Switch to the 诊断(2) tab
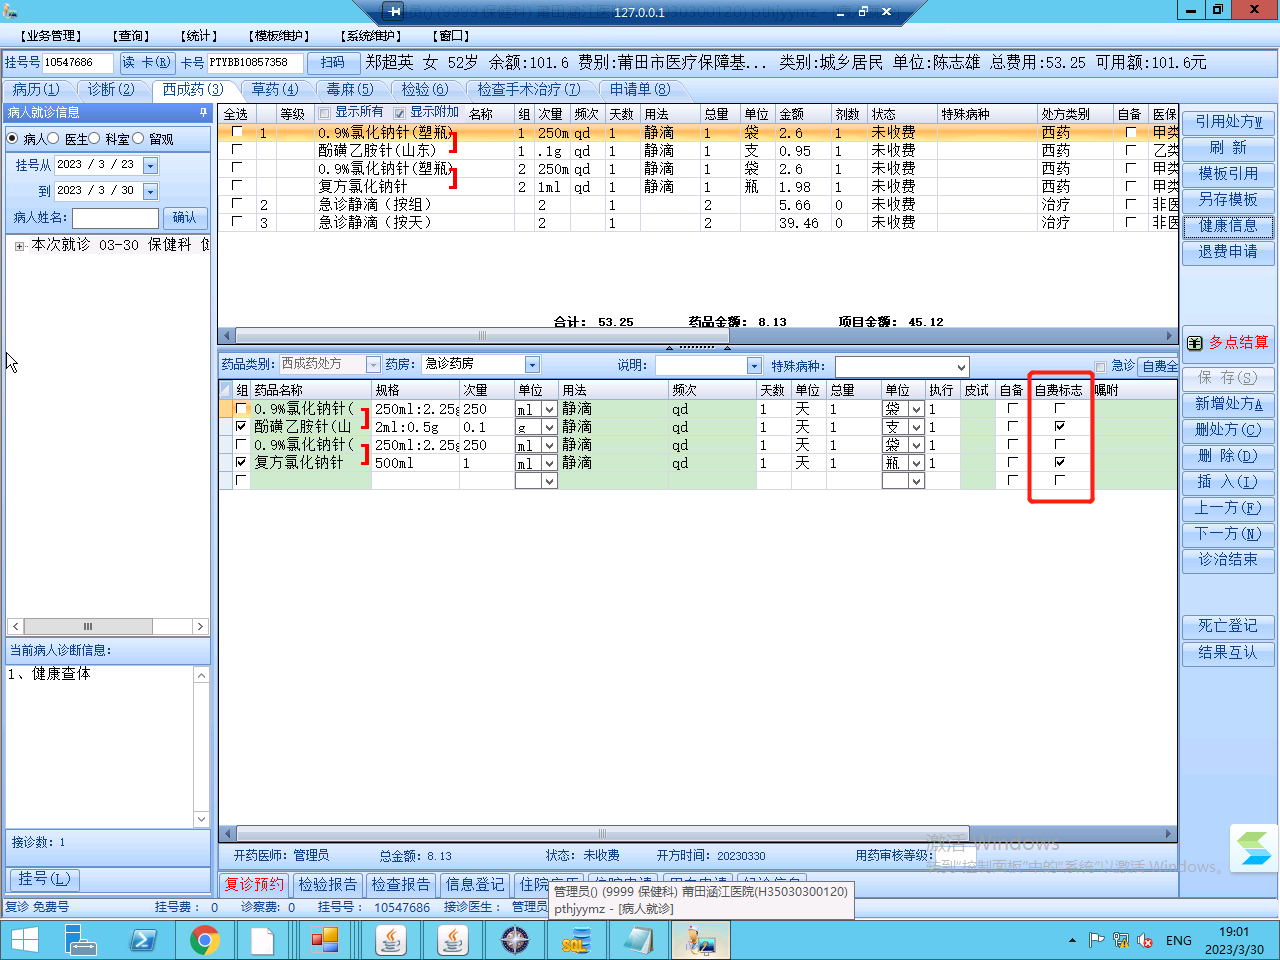This screenshot has width=1280, height=960. click(110, 90)
